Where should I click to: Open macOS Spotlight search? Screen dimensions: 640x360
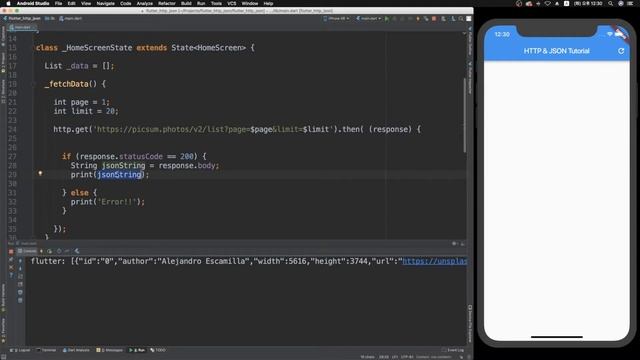pyautogui.click(x=610, y=3)
